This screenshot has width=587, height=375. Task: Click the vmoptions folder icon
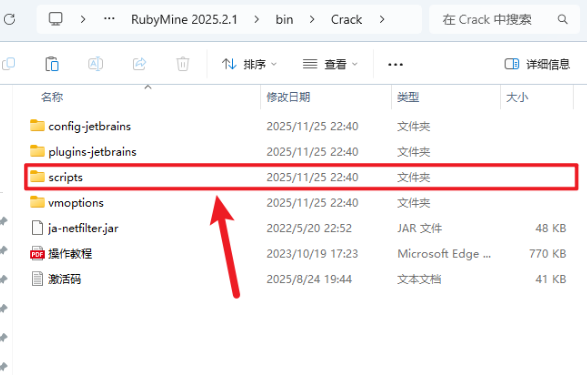coord(37,202)
